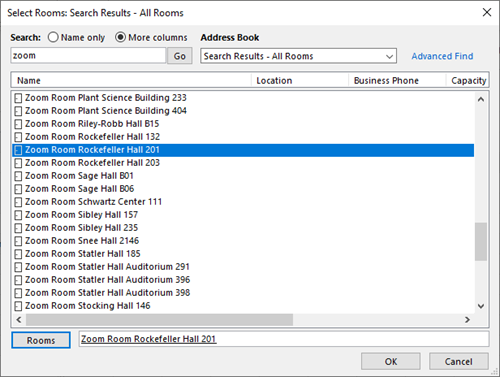This screenshot has height=377, width=500.
Task: Click room icon beside Plant Science Building 233
Action: pyautogui.click(x=18, y=98)
